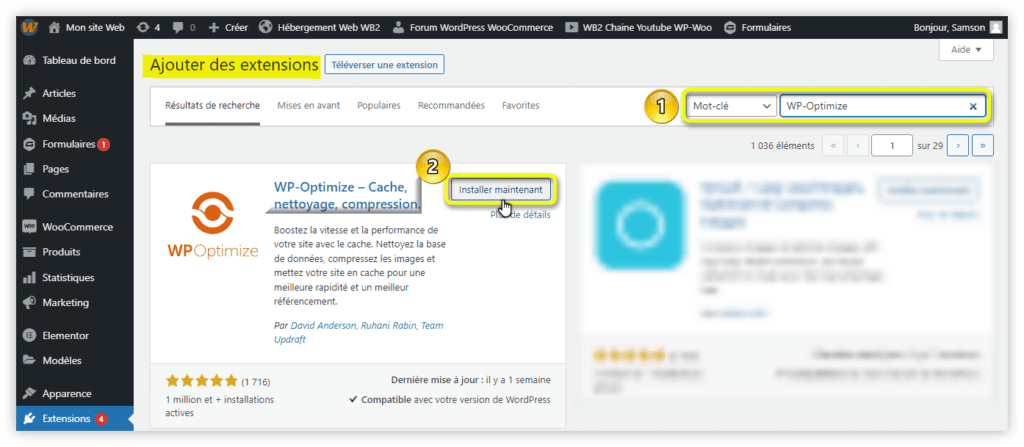Switch to Favorites tab
Viewport: 1024px width, 447px height.
pos(520,105)
